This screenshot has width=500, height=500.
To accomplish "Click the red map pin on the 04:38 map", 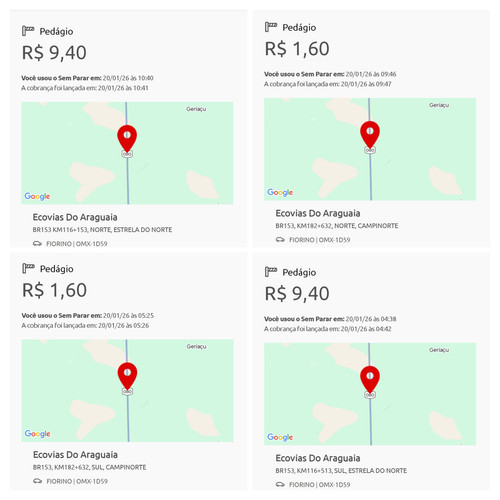I will (x=370, y=380).
